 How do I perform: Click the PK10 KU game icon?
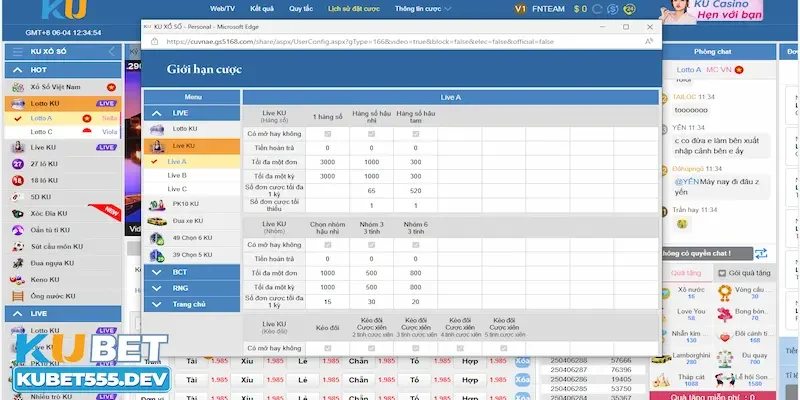(x=157, y=203)
